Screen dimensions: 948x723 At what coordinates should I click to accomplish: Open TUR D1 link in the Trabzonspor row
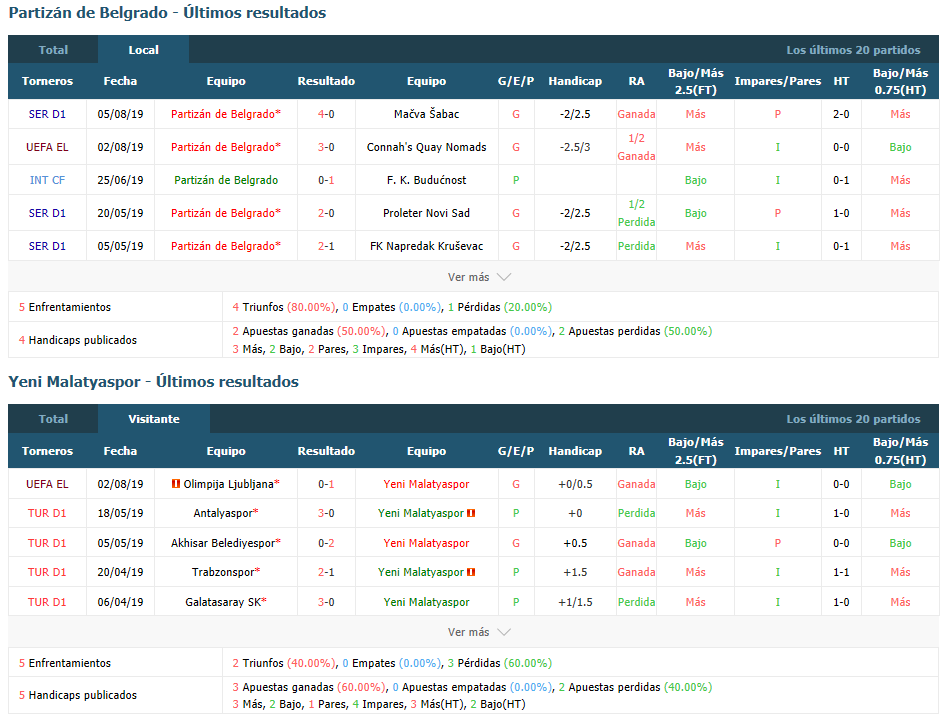tap(47, 572)
